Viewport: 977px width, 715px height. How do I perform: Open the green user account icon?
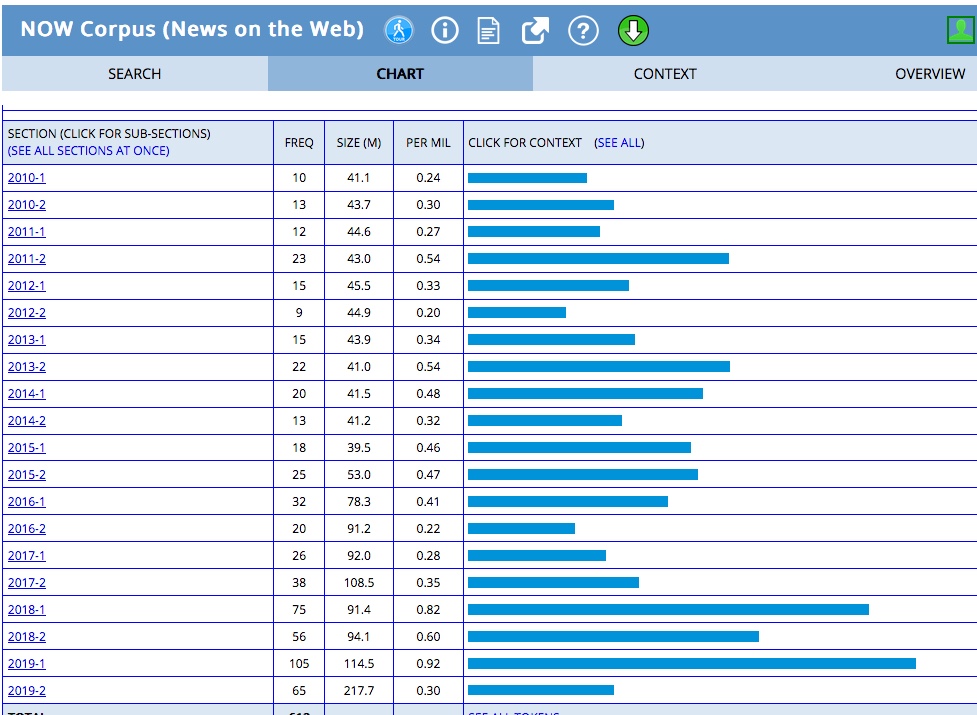[x=961, y=30]
